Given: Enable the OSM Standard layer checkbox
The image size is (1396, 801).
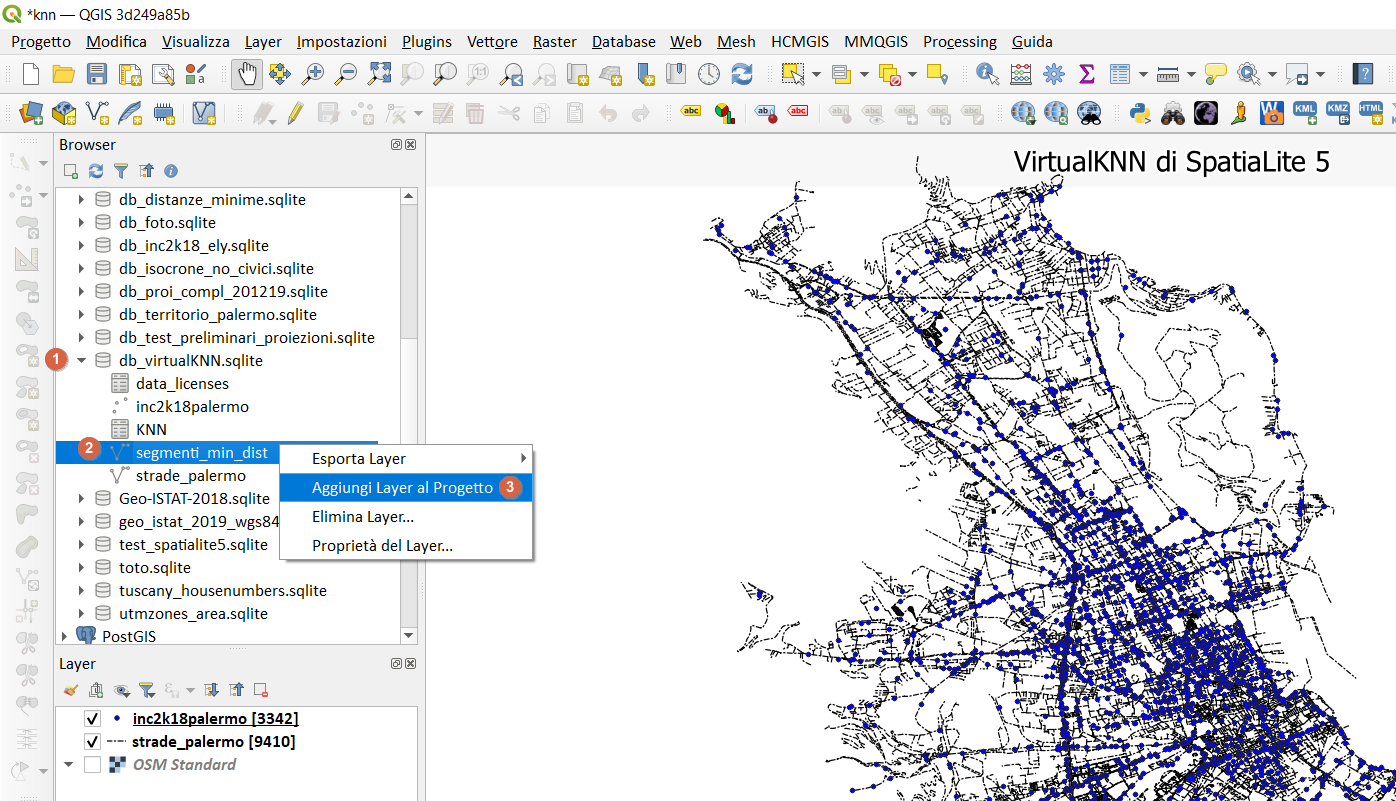Looking at the screenshot, I should 93,765.
